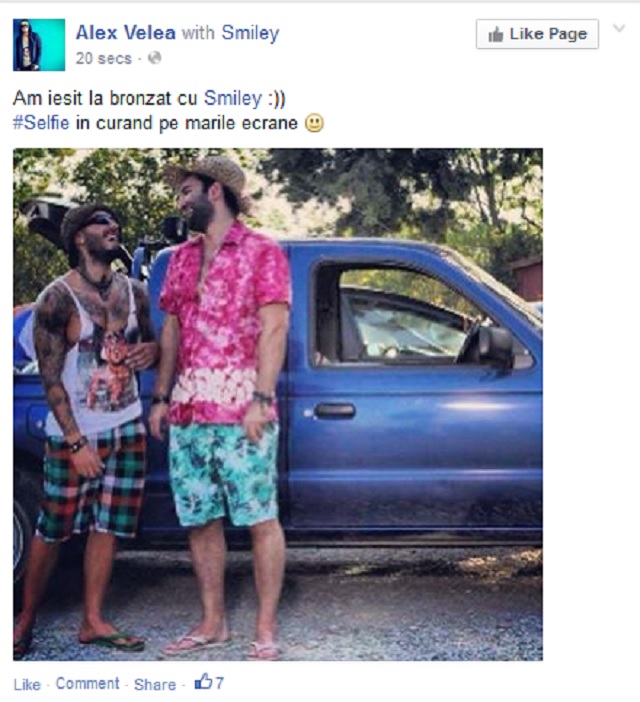Open the 20 secs timestamp link
Image resolution: width=640 pixels, height=702 pixels.
(104, 59)
